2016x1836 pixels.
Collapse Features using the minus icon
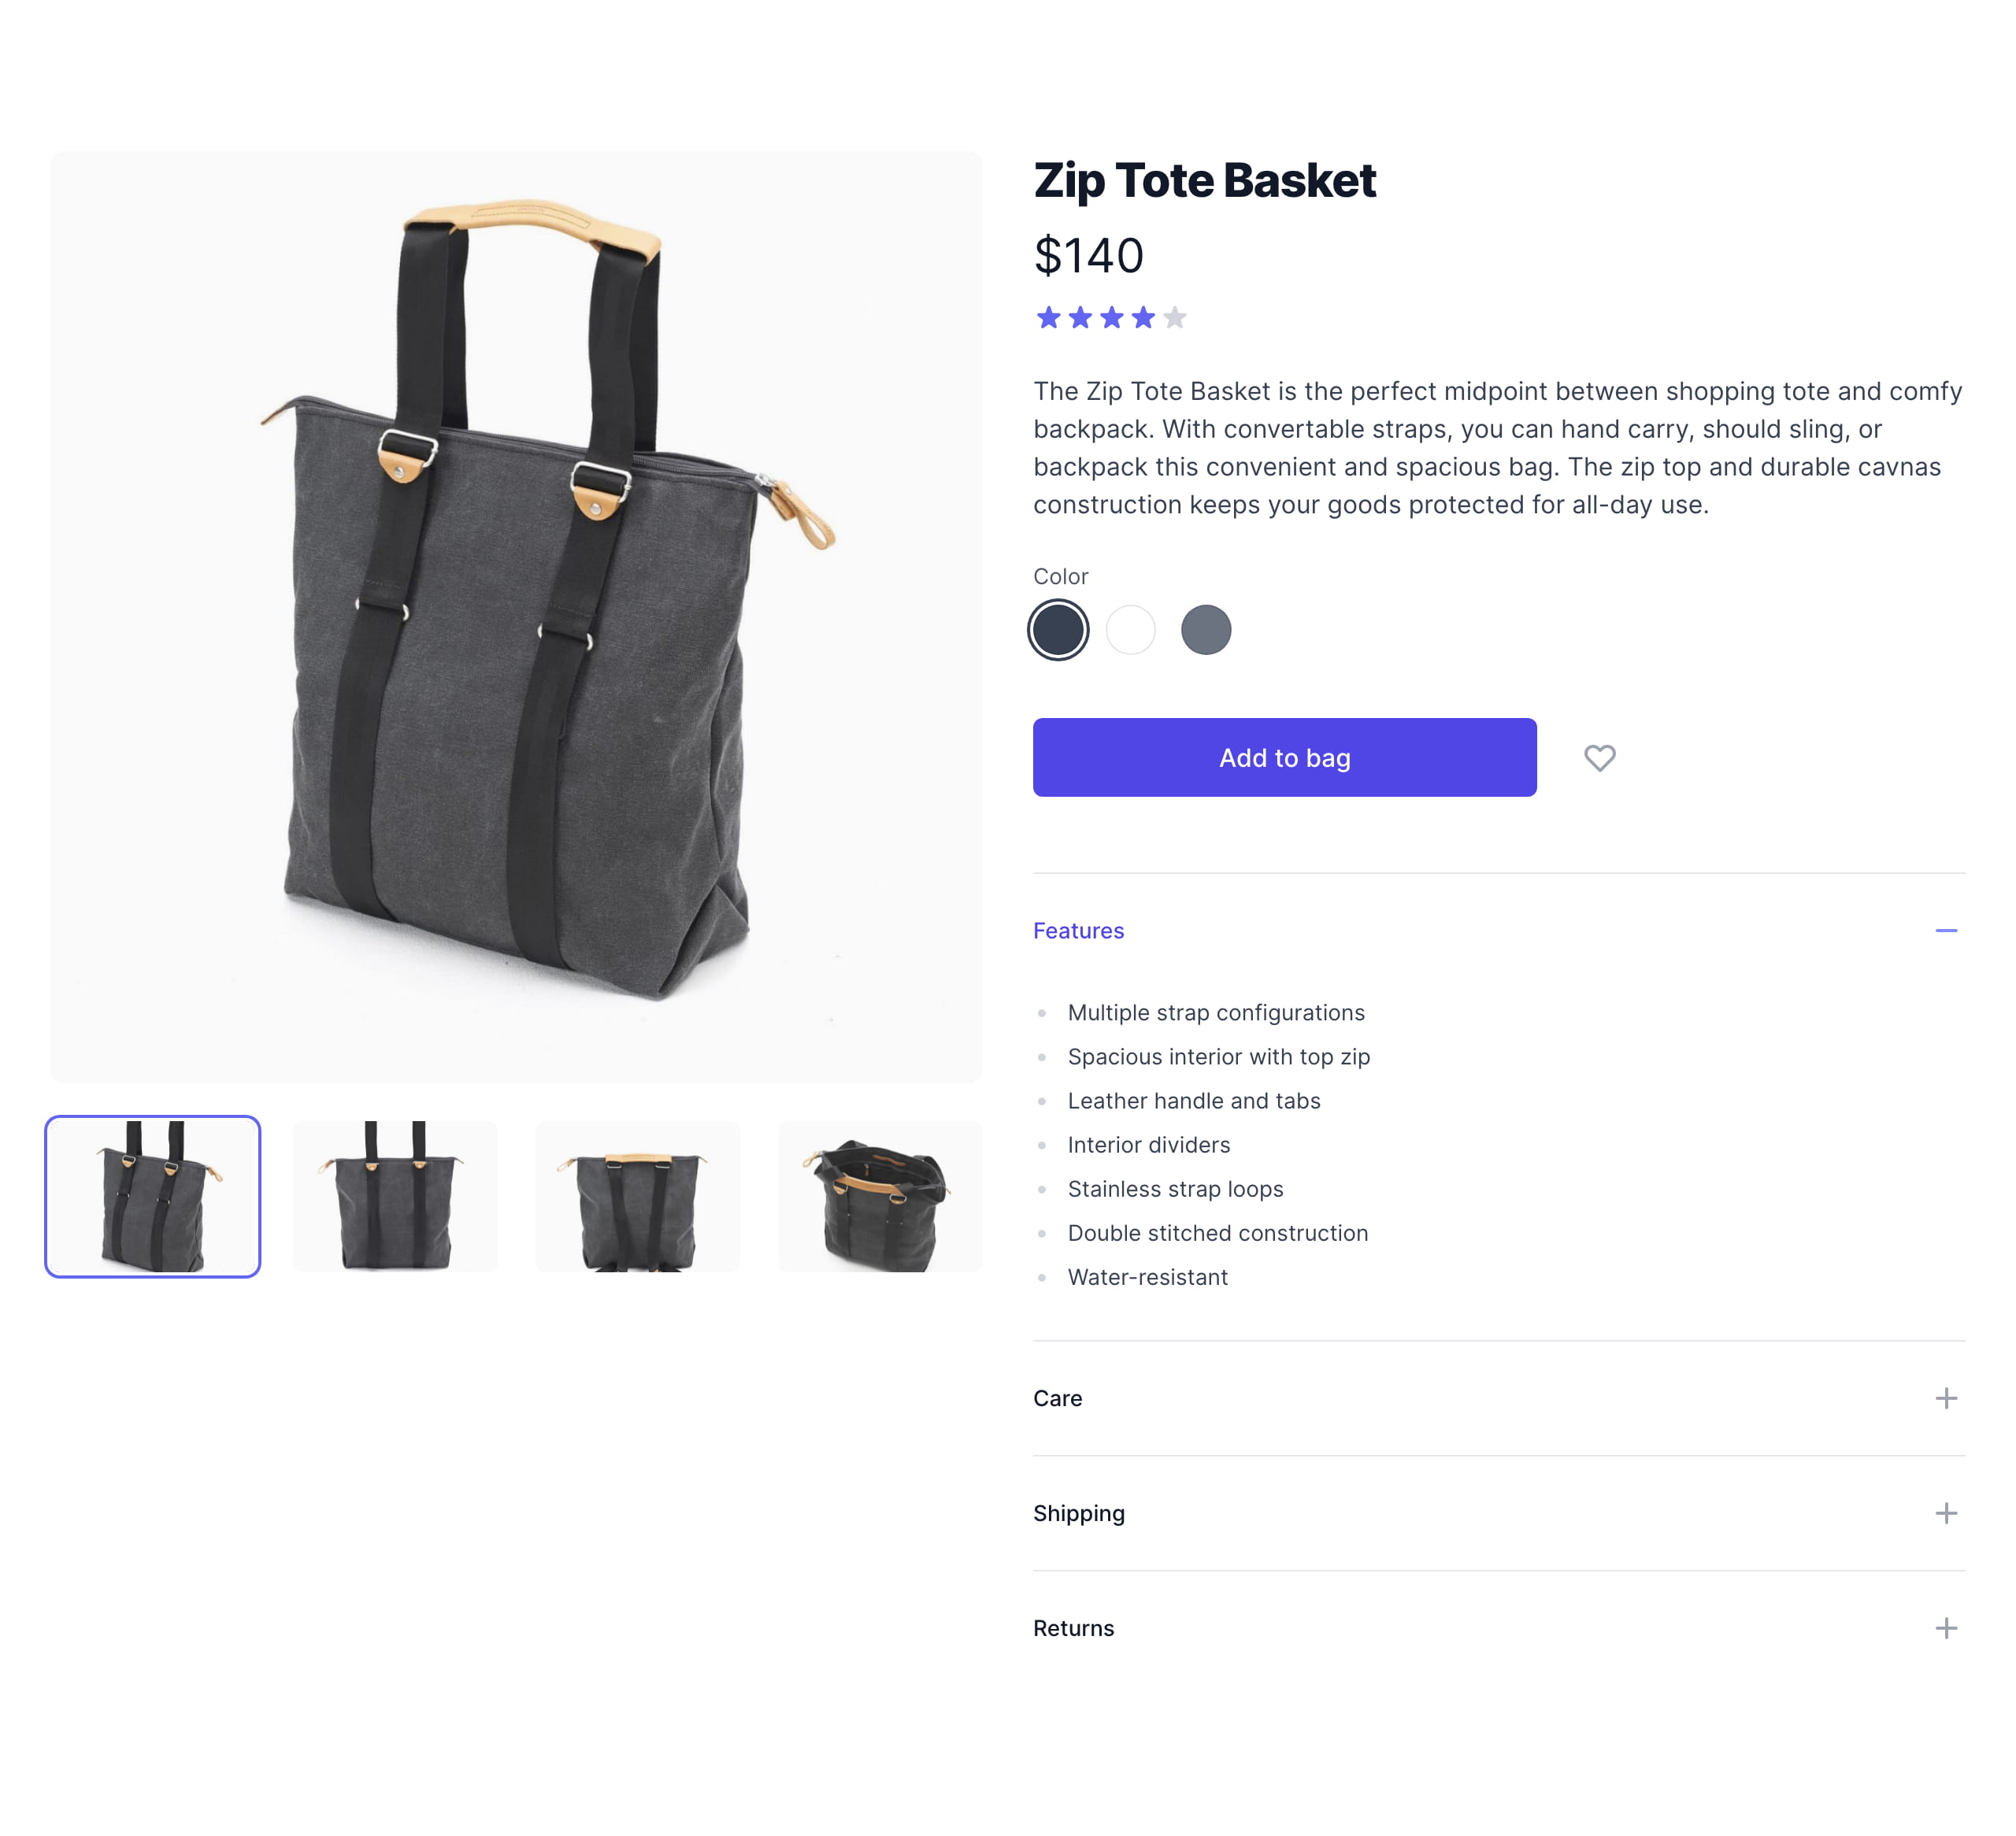coord(1945,931)
